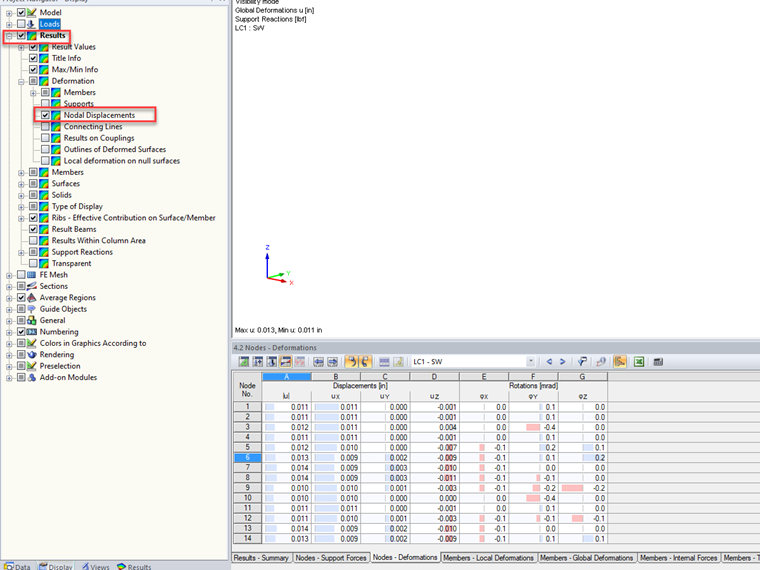Switch to Nodes - Support Forces tab
This screenshot has width=760, height=570.
331,558
